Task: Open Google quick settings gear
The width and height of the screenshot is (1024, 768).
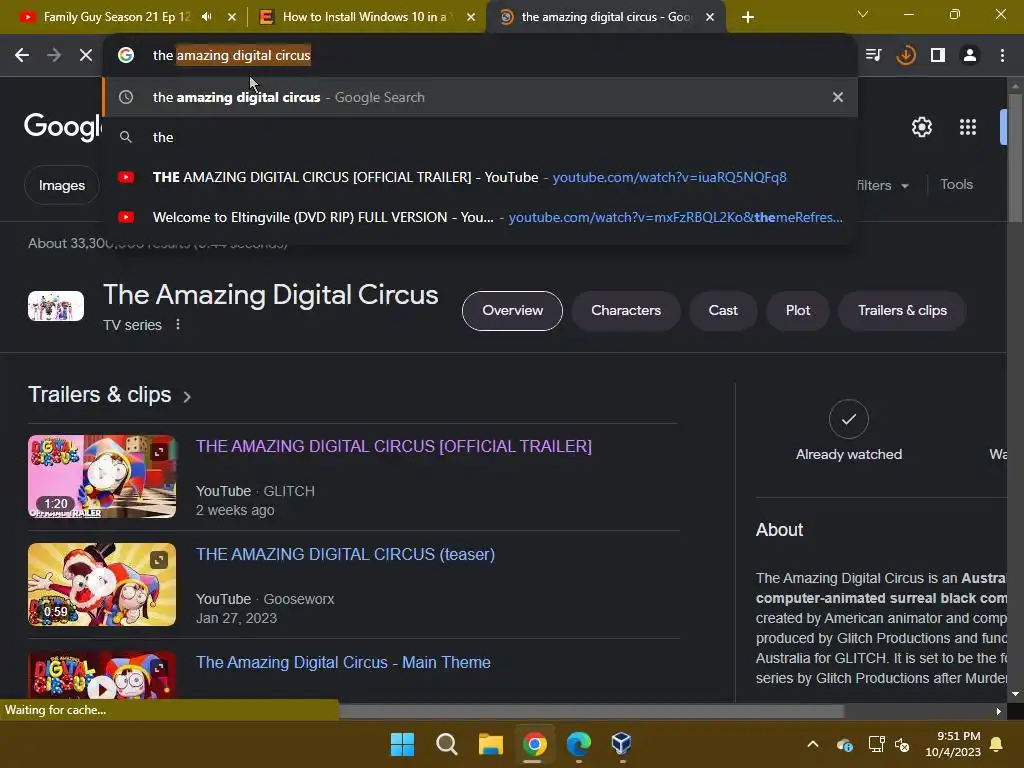Action: click(x=921, y=127)
